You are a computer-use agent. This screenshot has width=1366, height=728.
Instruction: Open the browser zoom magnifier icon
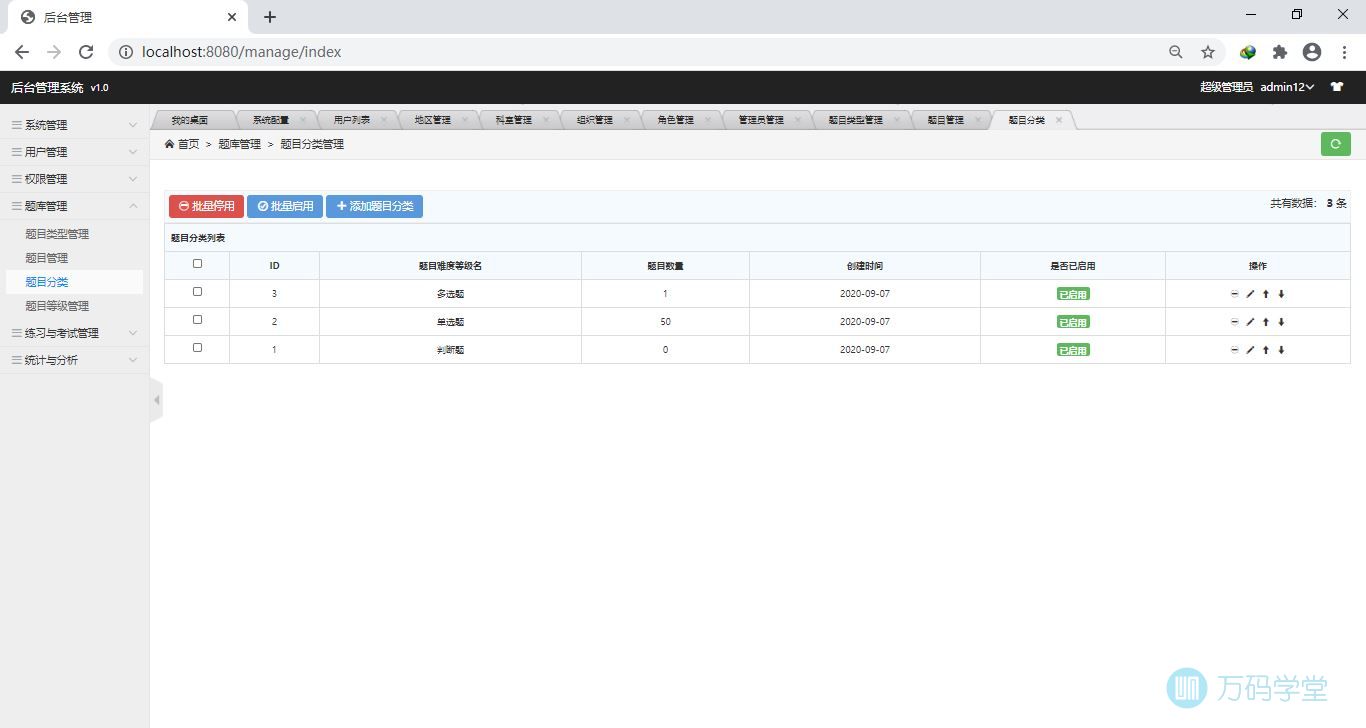tap(1176, 52)
